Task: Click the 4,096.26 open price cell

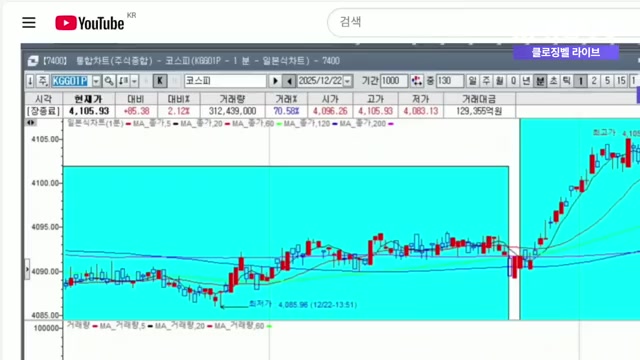Action: click(330, 111)
